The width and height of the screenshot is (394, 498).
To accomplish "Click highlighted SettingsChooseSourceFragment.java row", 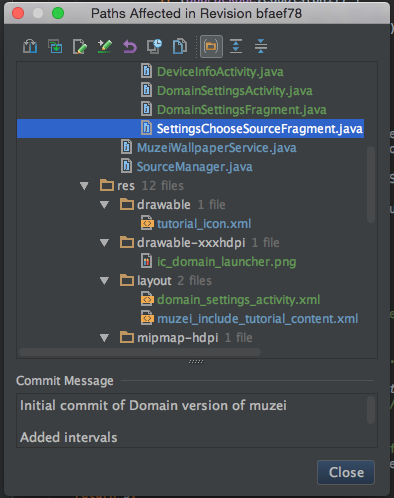I will pos(190,129).
